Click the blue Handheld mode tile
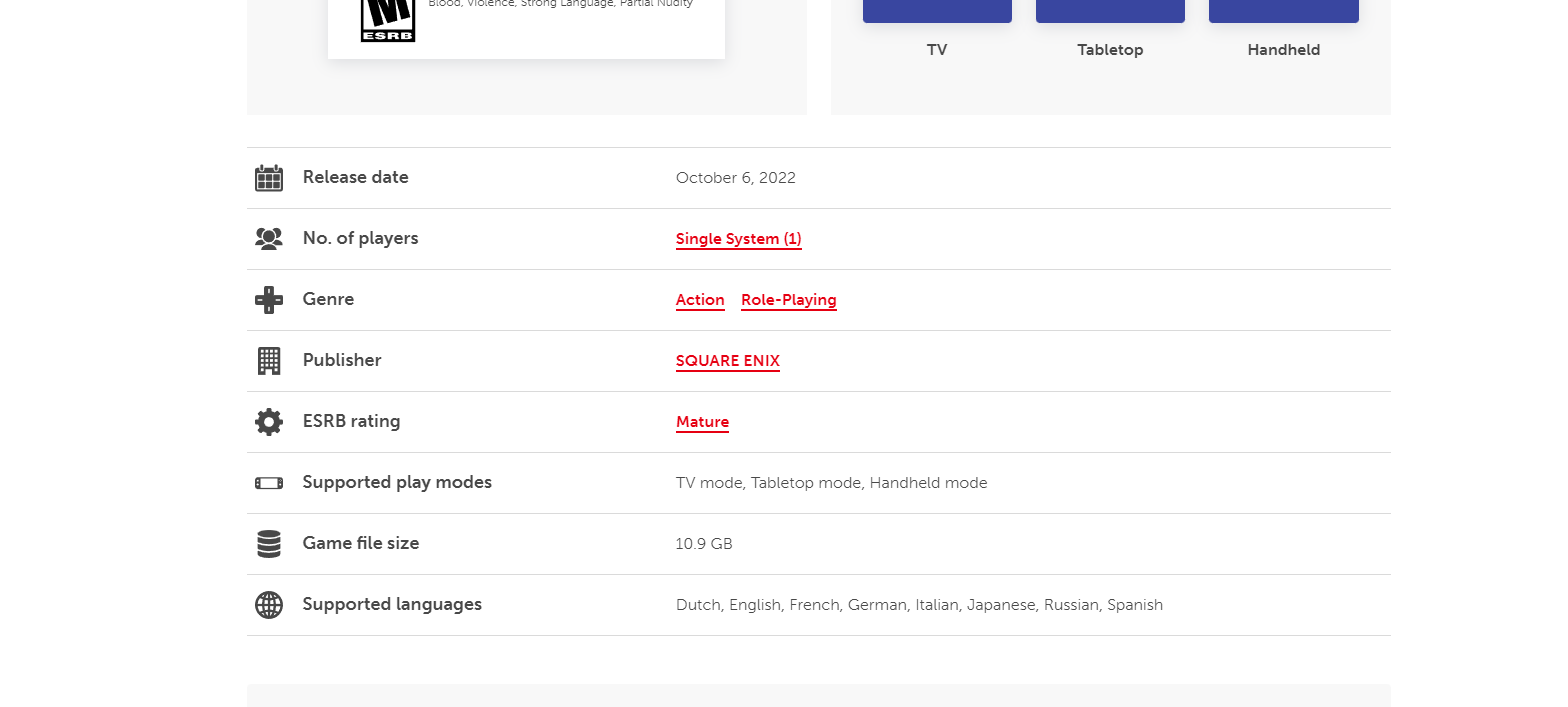 click(1283, 11)
